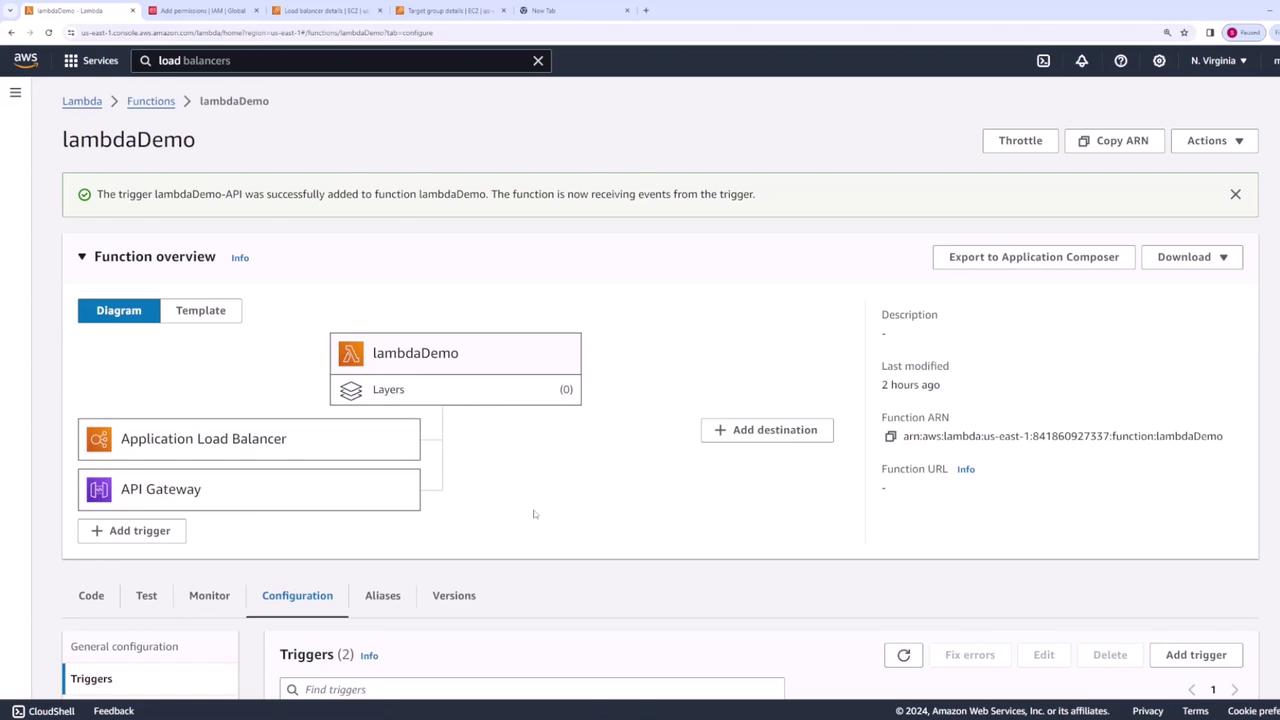The width and height of the screenshot is (1280, 720).
Task: Click Export to Application Composer
Action: point(1034,257)
